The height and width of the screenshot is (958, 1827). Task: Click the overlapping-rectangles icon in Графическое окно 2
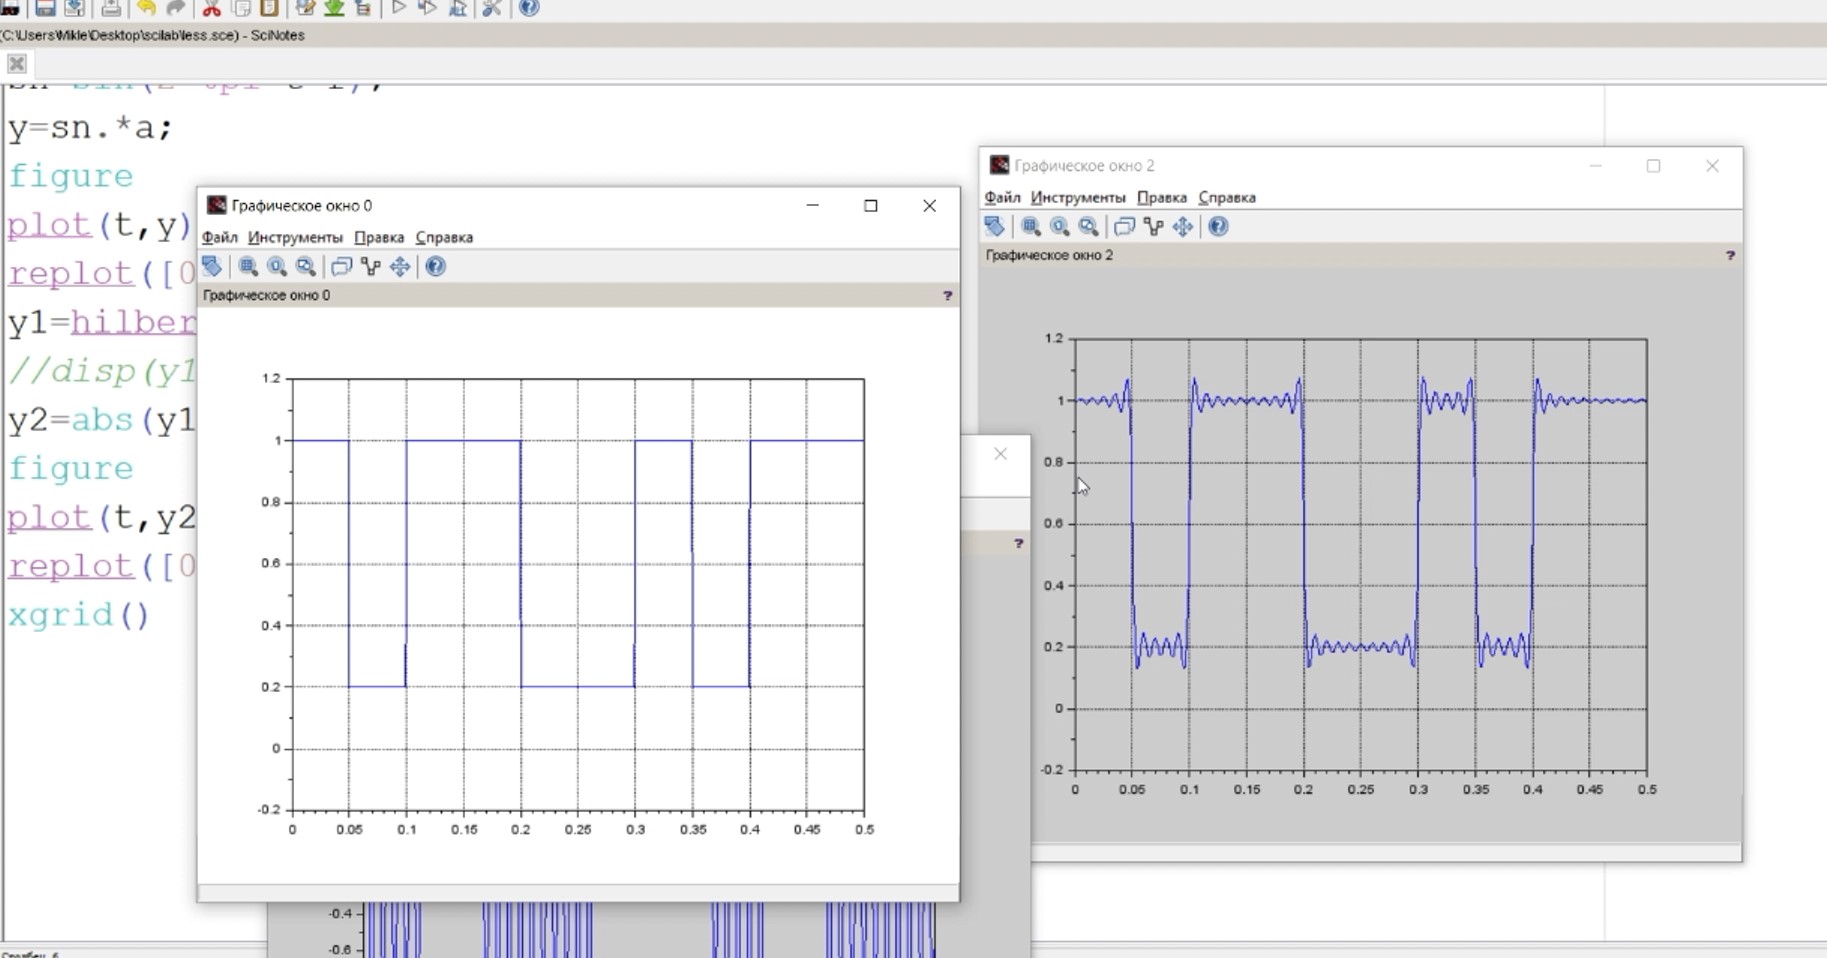1124,226
